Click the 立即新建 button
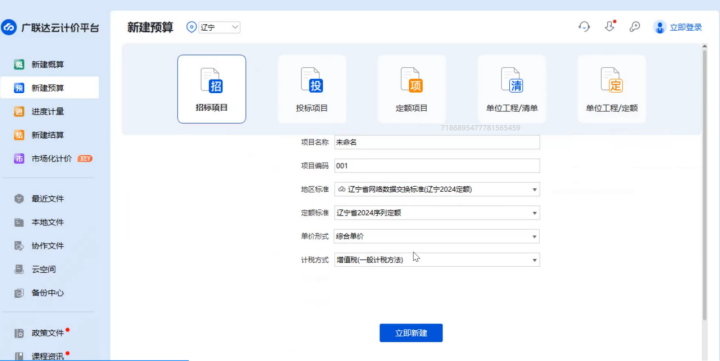 [x=411, y=333]
